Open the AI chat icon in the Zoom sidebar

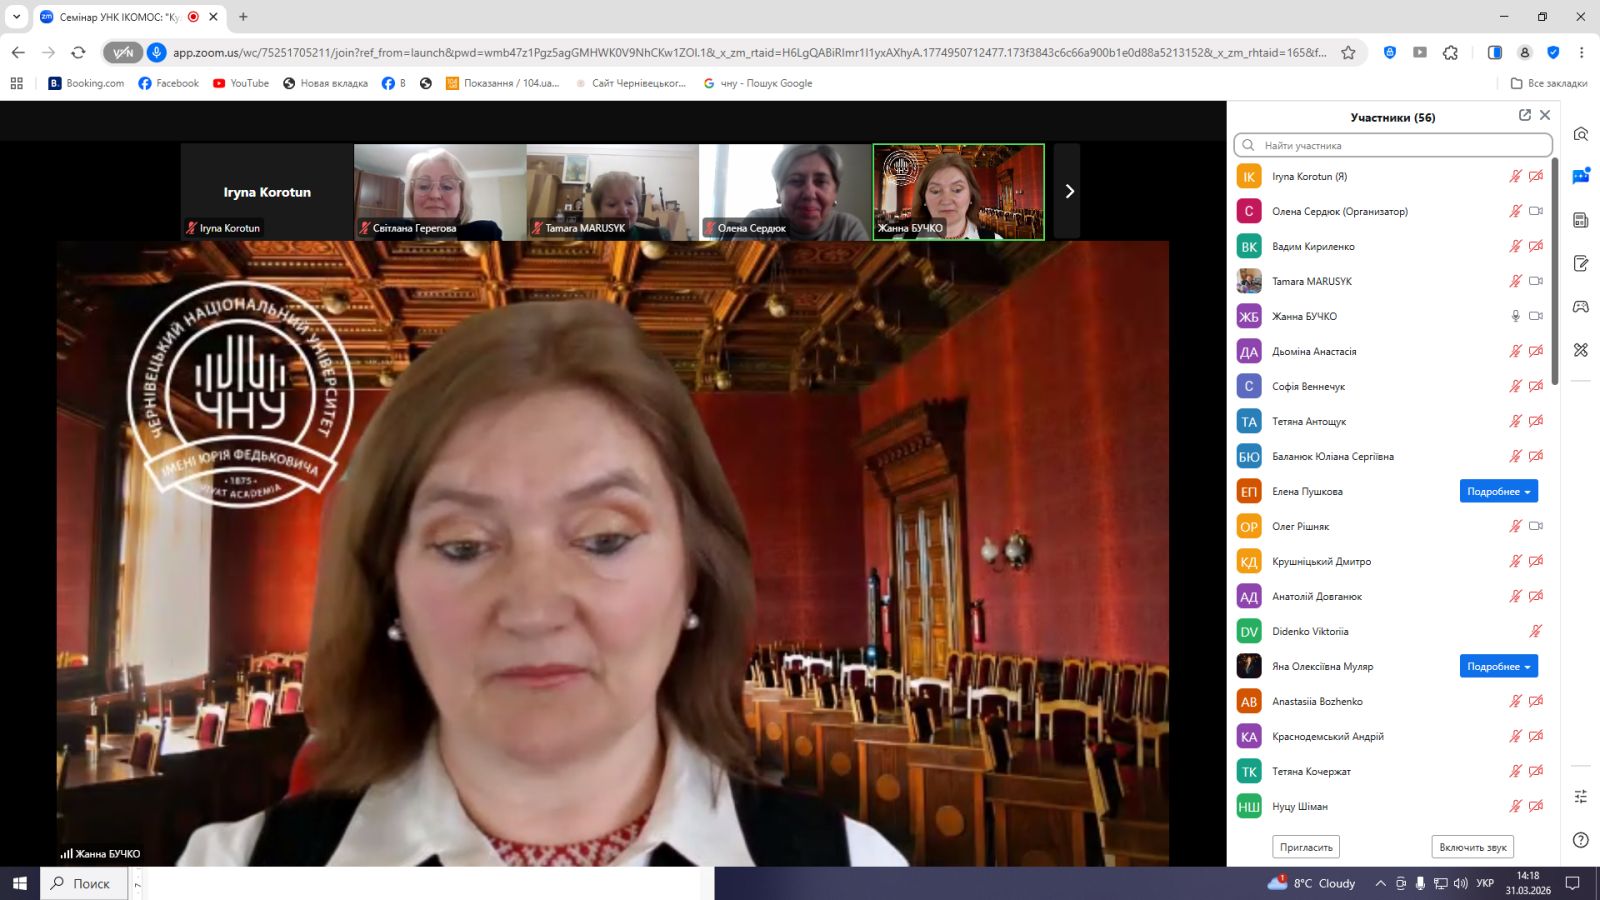coord(1581,177)
